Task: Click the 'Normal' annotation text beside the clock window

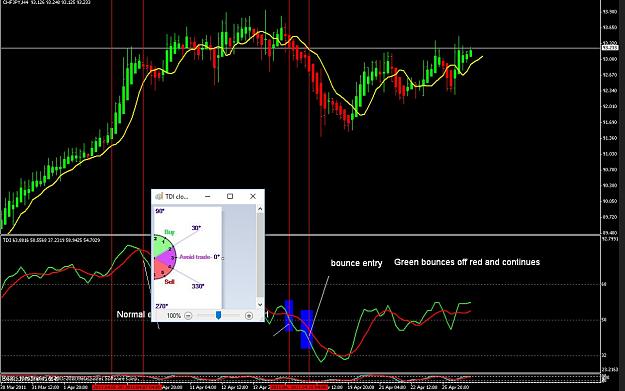Action: click(131, 314)
